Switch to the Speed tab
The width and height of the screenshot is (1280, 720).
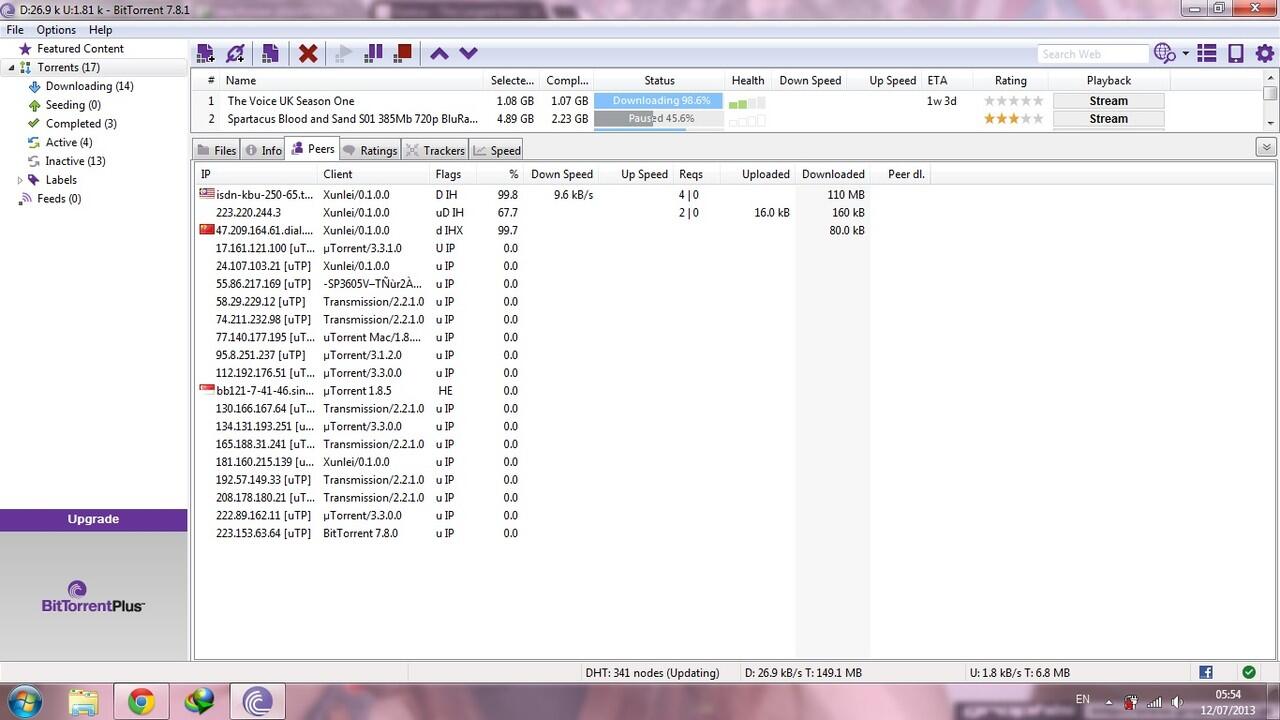497,150
